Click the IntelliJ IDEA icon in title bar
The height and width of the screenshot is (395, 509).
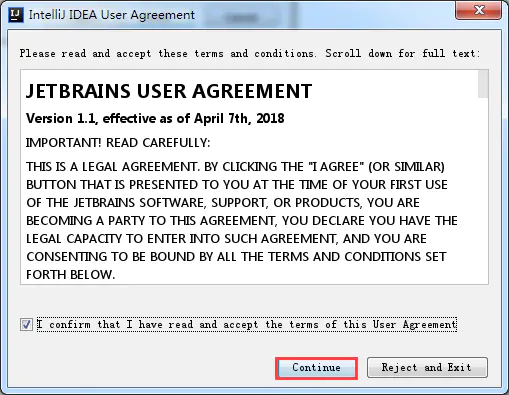(15, 15)
